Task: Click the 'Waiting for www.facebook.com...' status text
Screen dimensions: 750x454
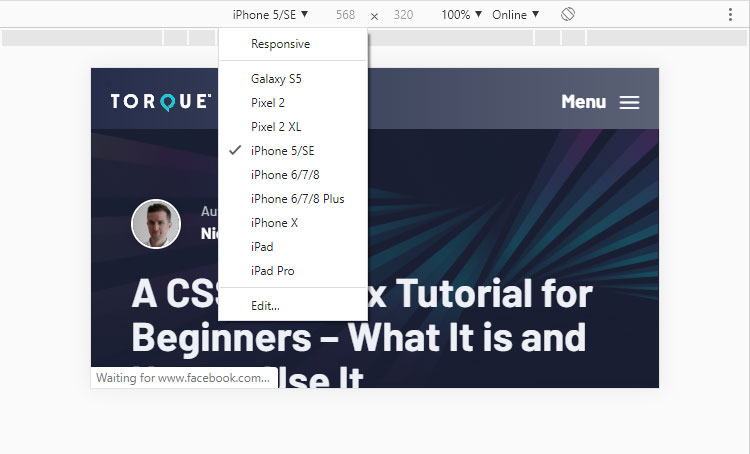Action: click(183, 378)
